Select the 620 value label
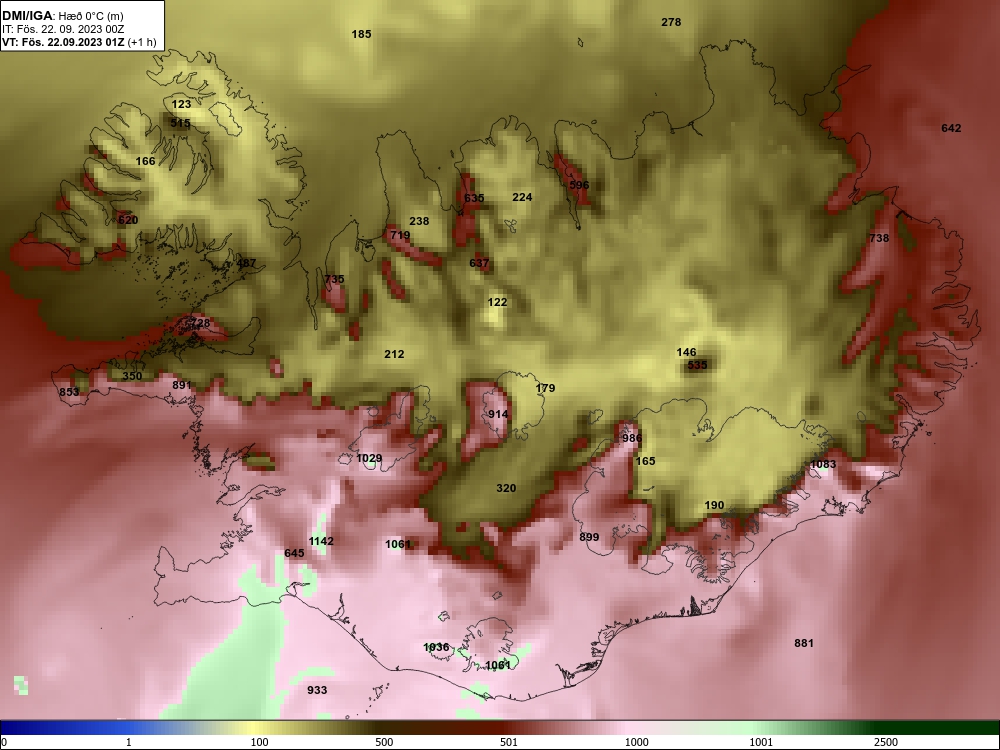 [x=128, y=220]
